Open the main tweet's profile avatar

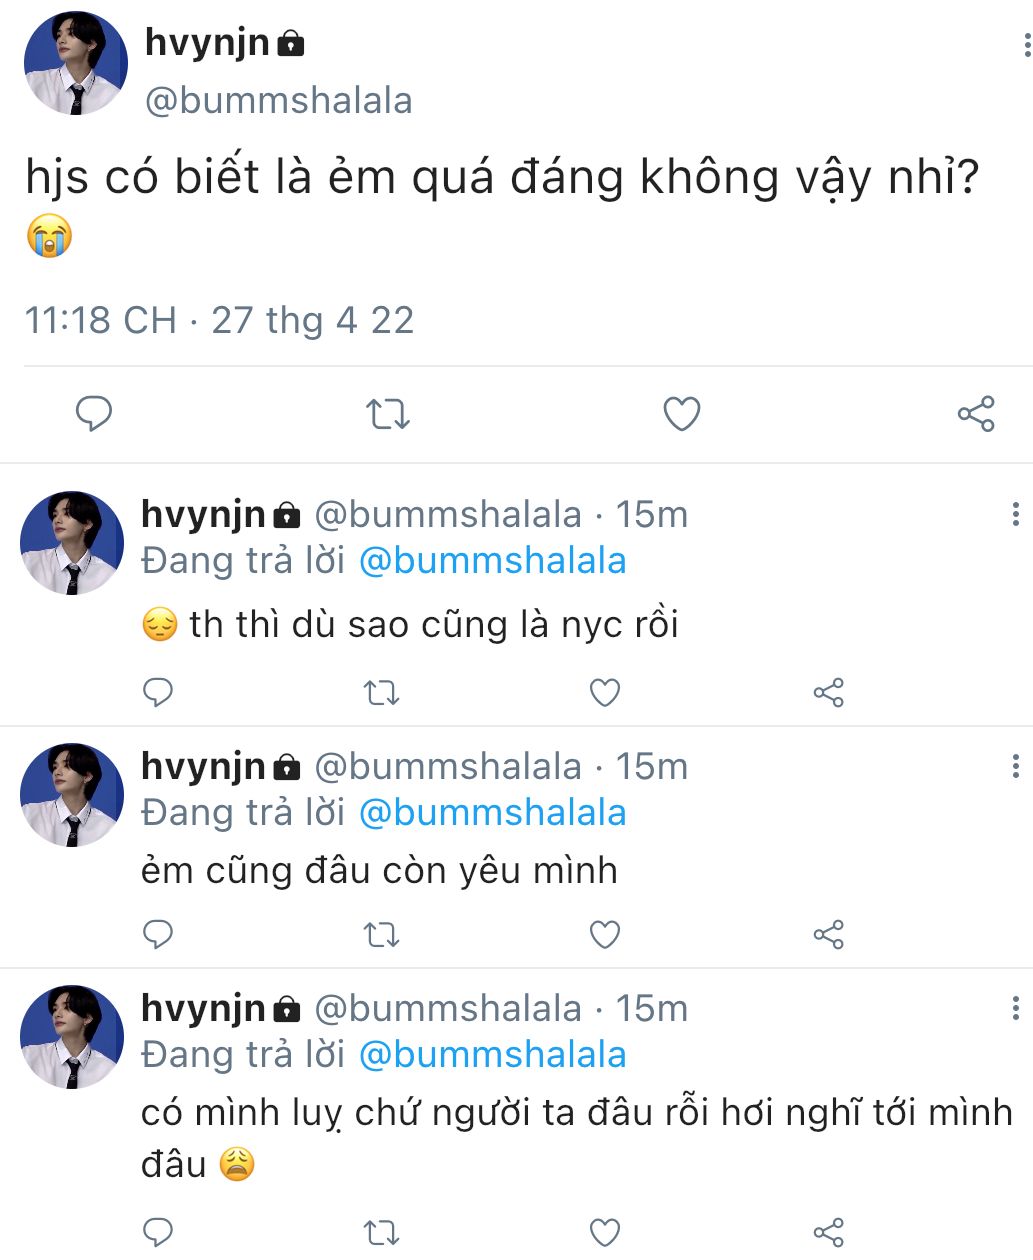76,64
